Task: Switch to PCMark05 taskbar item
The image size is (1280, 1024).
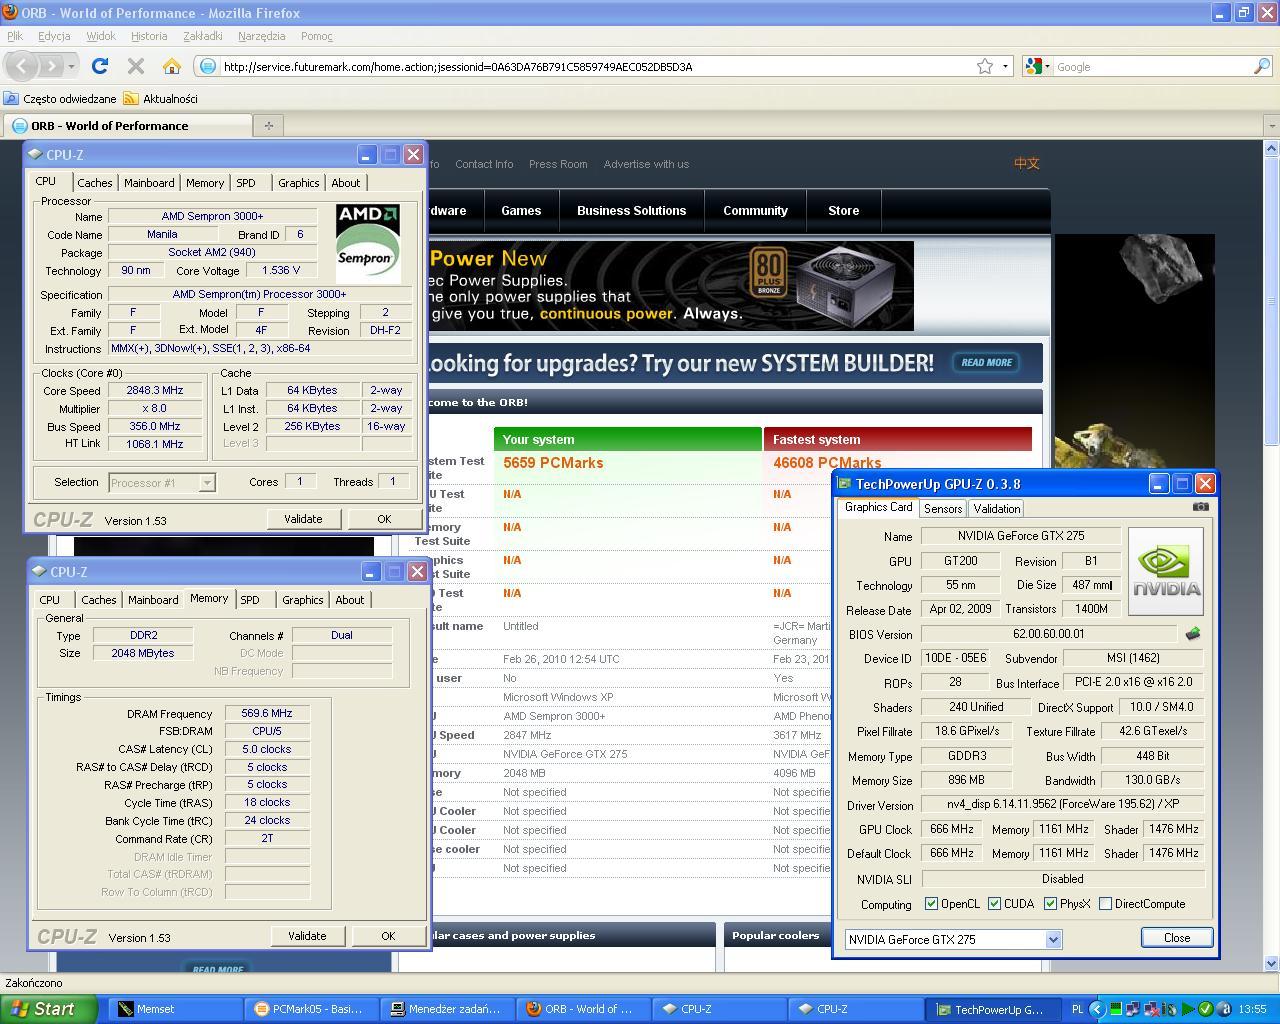Action: tap(313, 1009)
